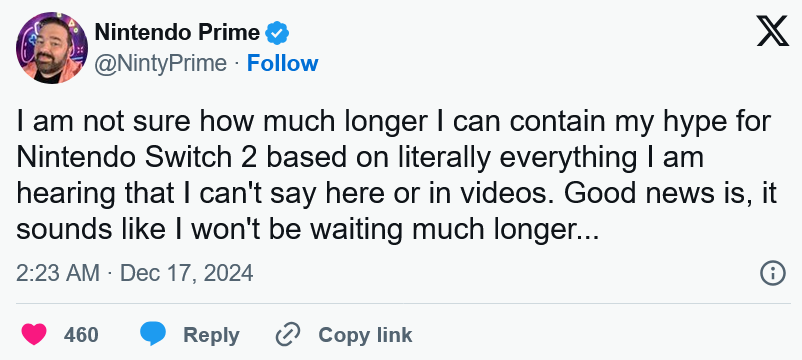Screen dimensions: 802x360
Task: Open the 2:23 AM timestamp link
Action: [57, 273]
